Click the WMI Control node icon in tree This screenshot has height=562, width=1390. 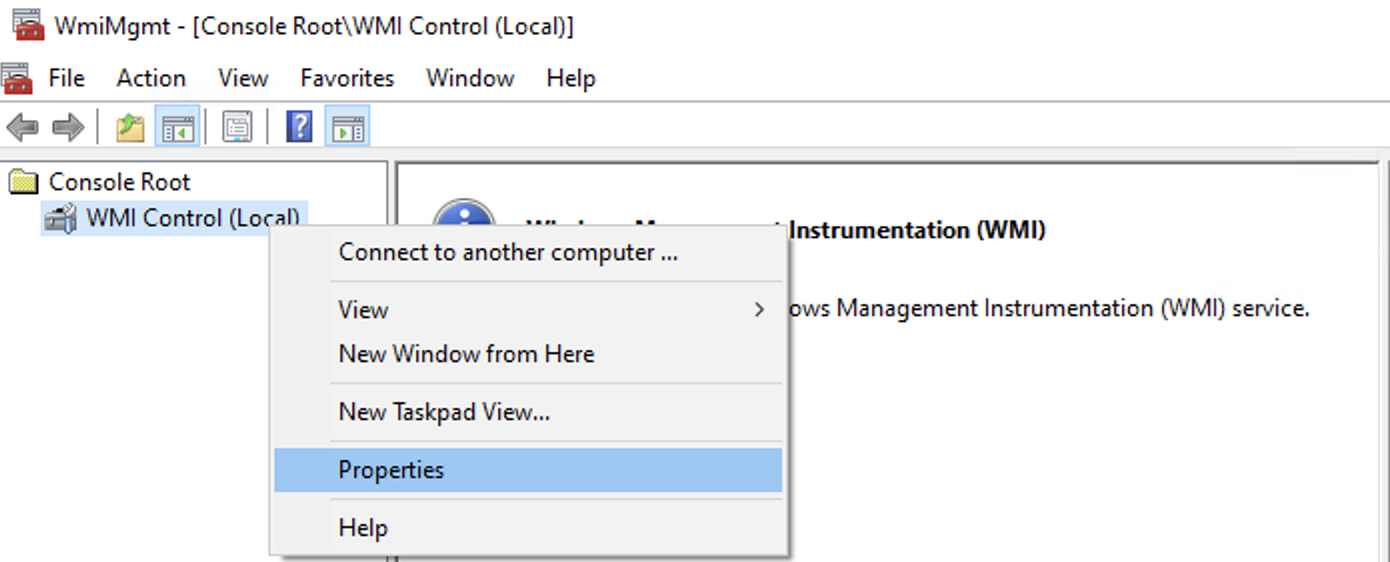tap(61, 218)
